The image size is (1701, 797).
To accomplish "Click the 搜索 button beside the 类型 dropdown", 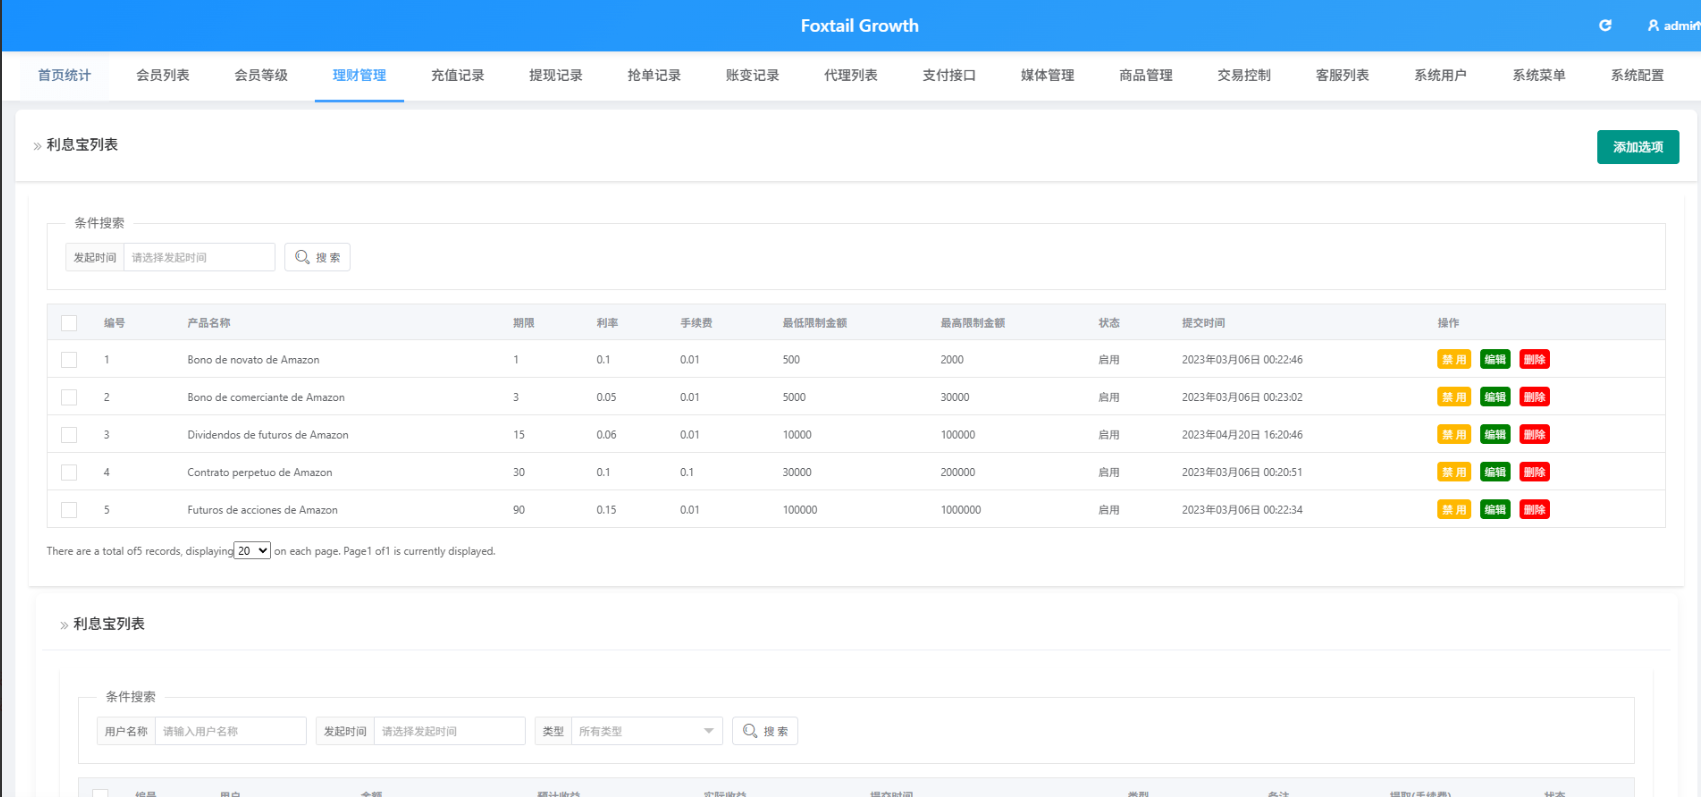I will 765,731.
